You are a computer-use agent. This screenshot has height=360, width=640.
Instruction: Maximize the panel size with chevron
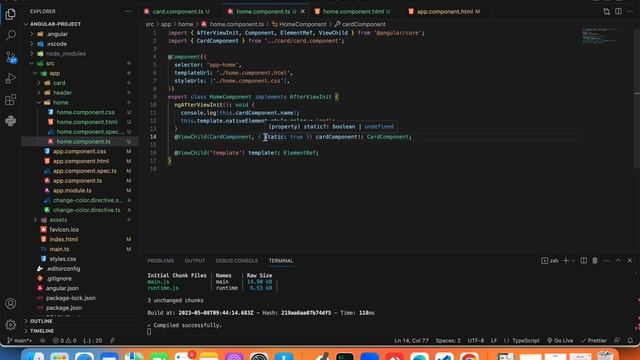[618, 260]
